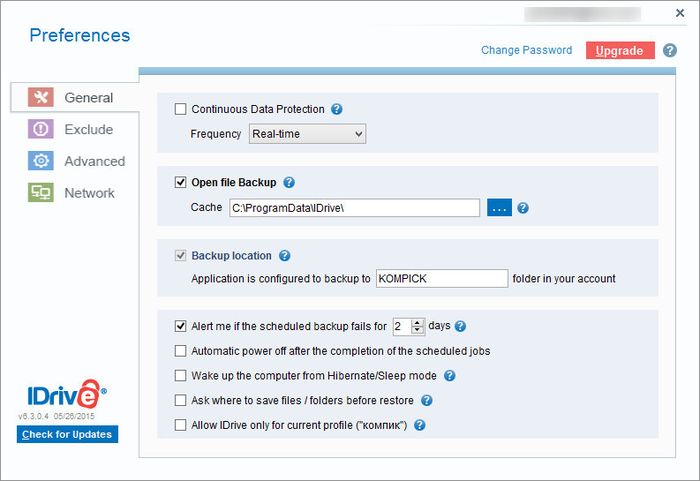Viewport: 700px width, 481px height.
Task: Click help icon beside Backup location
Action: pos(284,255)
